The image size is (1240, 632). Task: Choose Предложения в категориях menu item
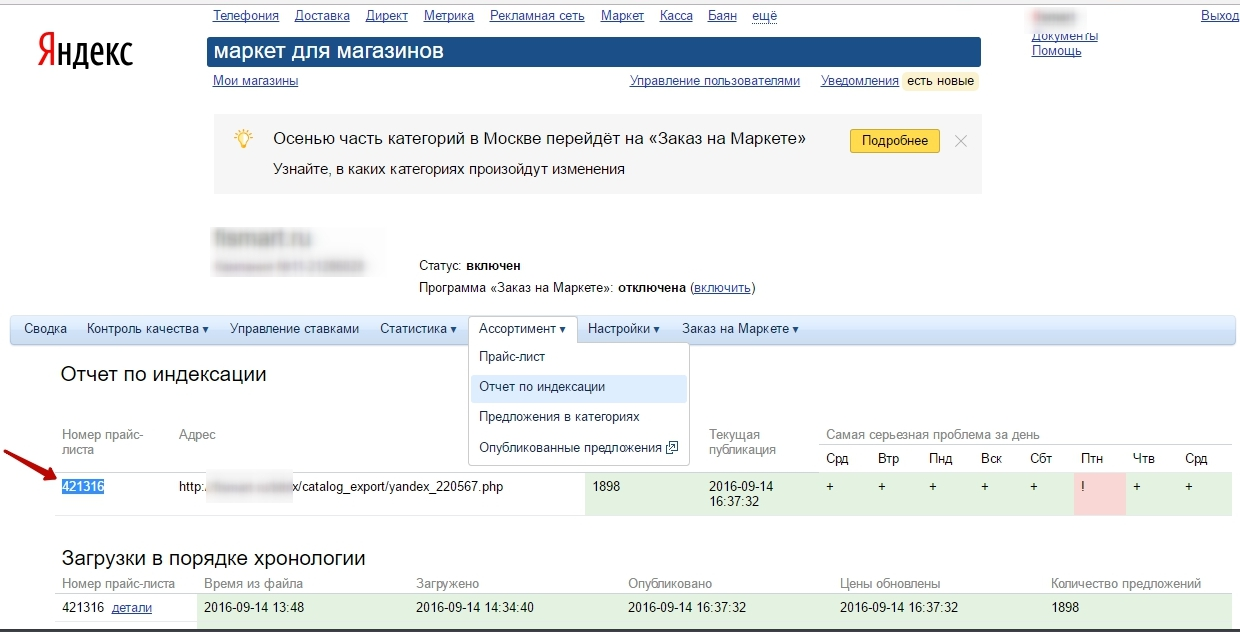coord(559,417)
